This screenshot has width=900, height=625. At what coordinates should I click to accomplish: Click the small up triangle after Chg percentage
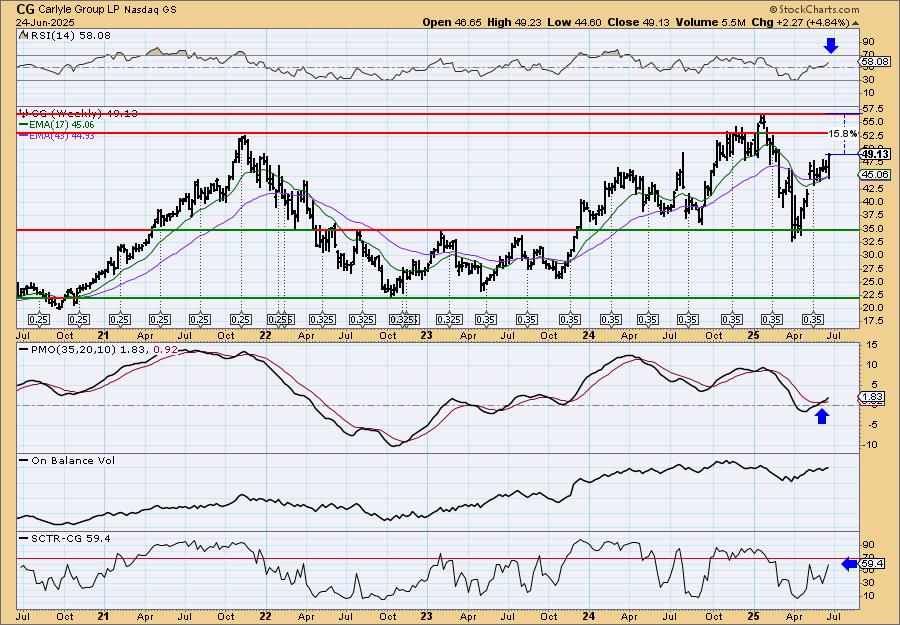pyautogui.click(x=856, y=23)
